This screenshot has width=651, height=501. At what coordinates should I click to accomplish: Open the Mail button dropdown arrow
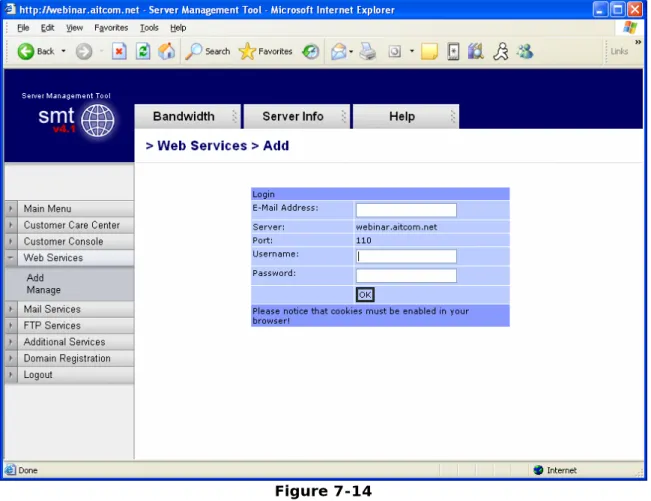(351, 51)
